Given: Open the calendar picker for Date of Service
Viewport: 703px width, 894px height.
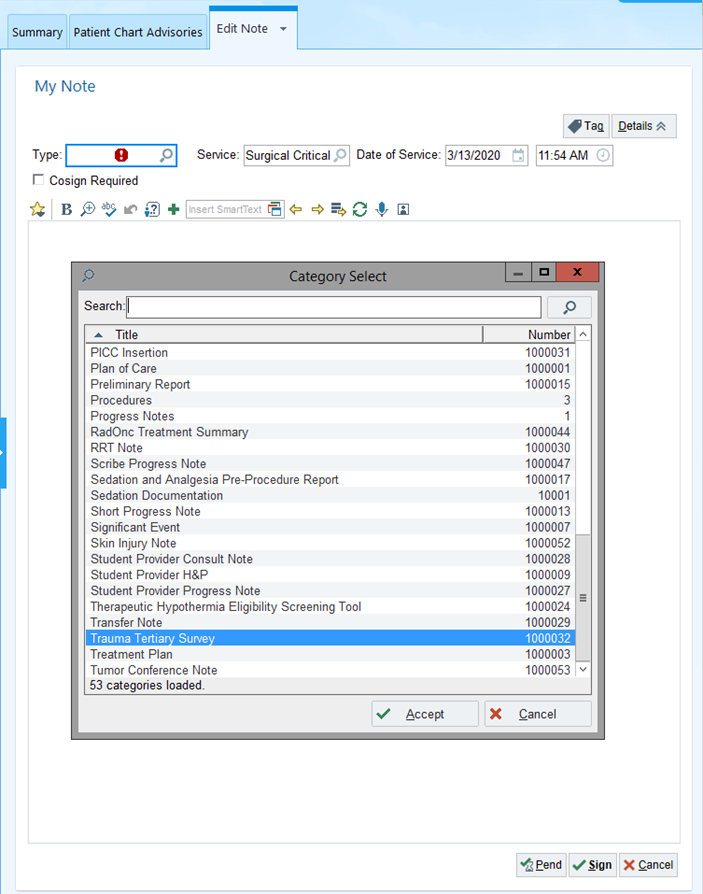Looking at the screenshot, I should 518,155.
